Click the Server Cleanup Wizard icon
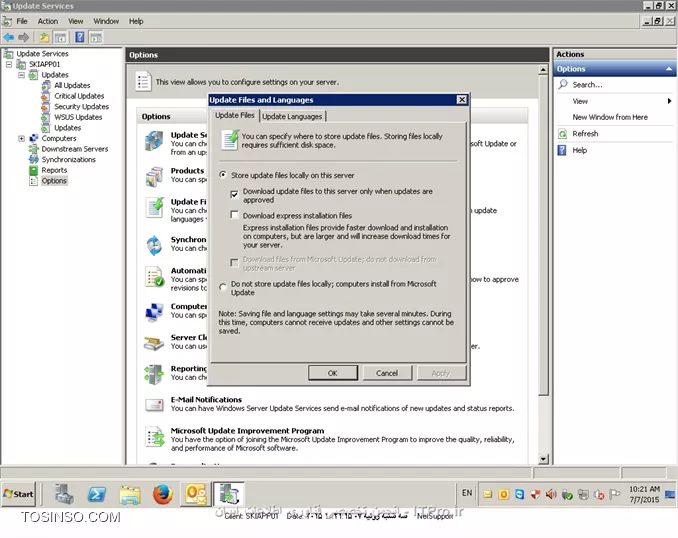Viewport: 678px width, 538px height. pos(154,343)
